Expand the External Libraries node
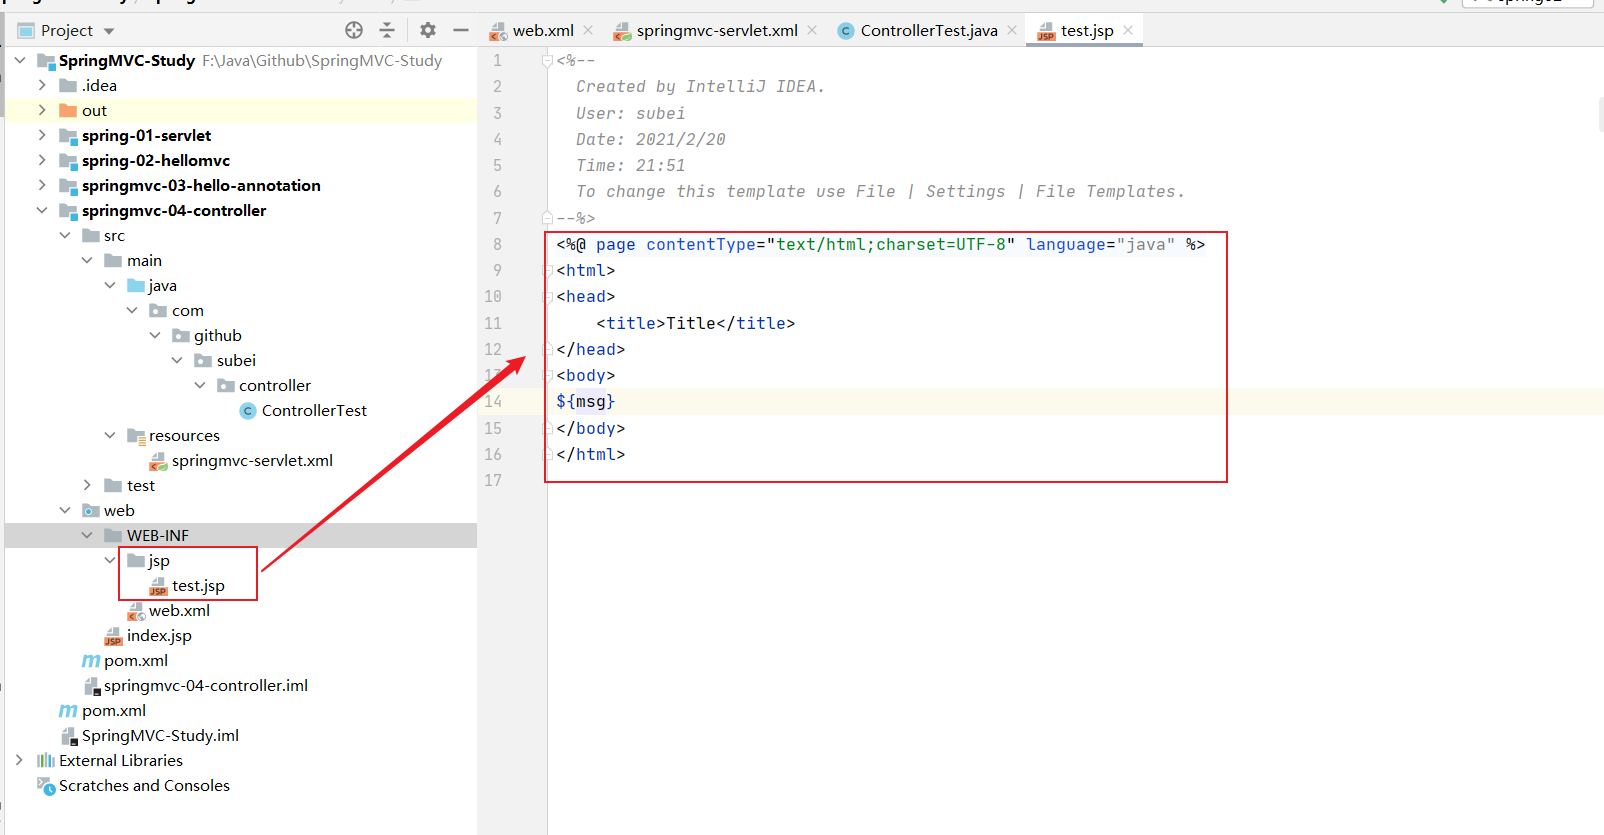Viewport: 1604px width, 835px height. [19, 760]
